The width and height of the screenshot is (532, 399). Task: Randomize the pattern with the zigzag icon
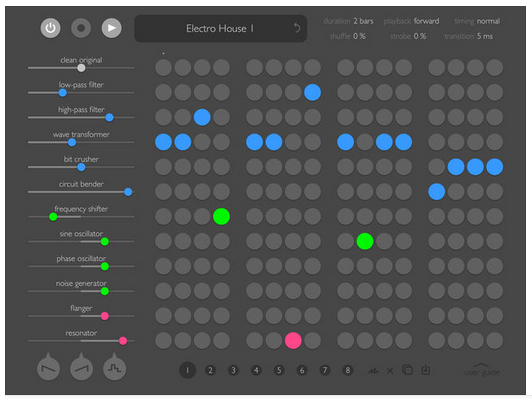[373, 371]
